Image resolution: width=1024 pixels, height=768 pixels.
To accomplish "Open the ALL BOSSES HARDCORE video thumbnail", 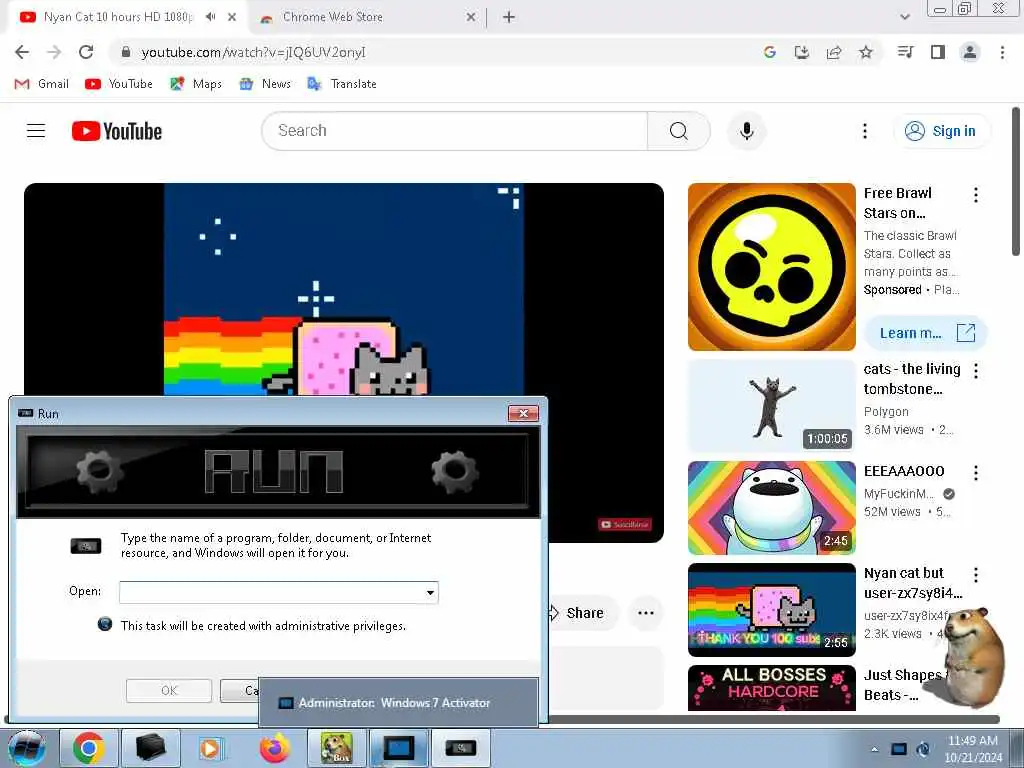I will click(771, 688).
